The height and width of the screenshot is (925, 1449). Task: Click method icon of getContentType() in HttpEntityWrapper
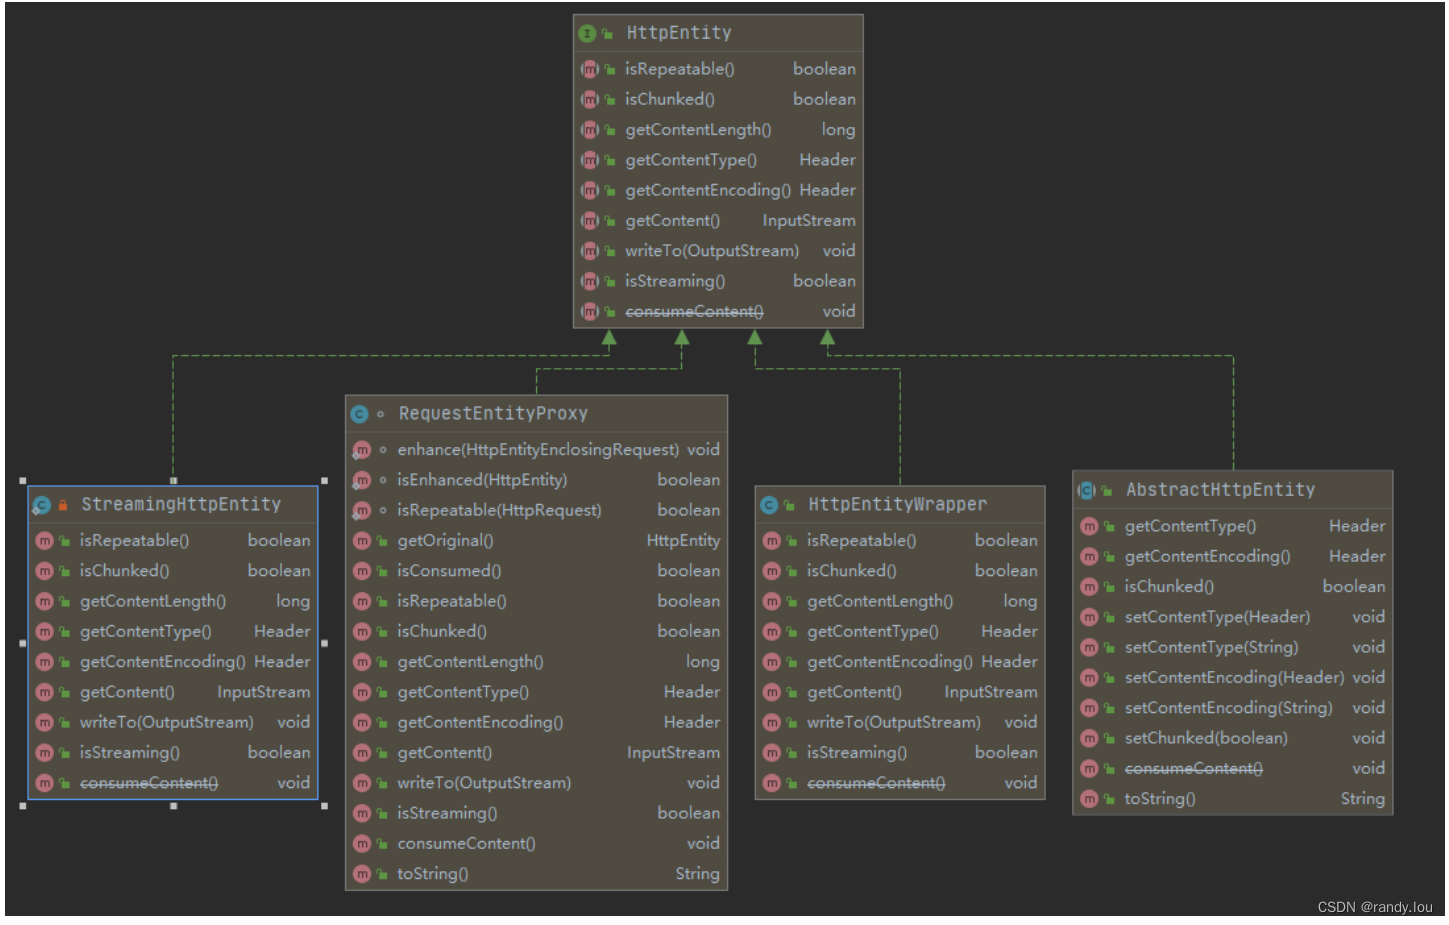(771, 632)
